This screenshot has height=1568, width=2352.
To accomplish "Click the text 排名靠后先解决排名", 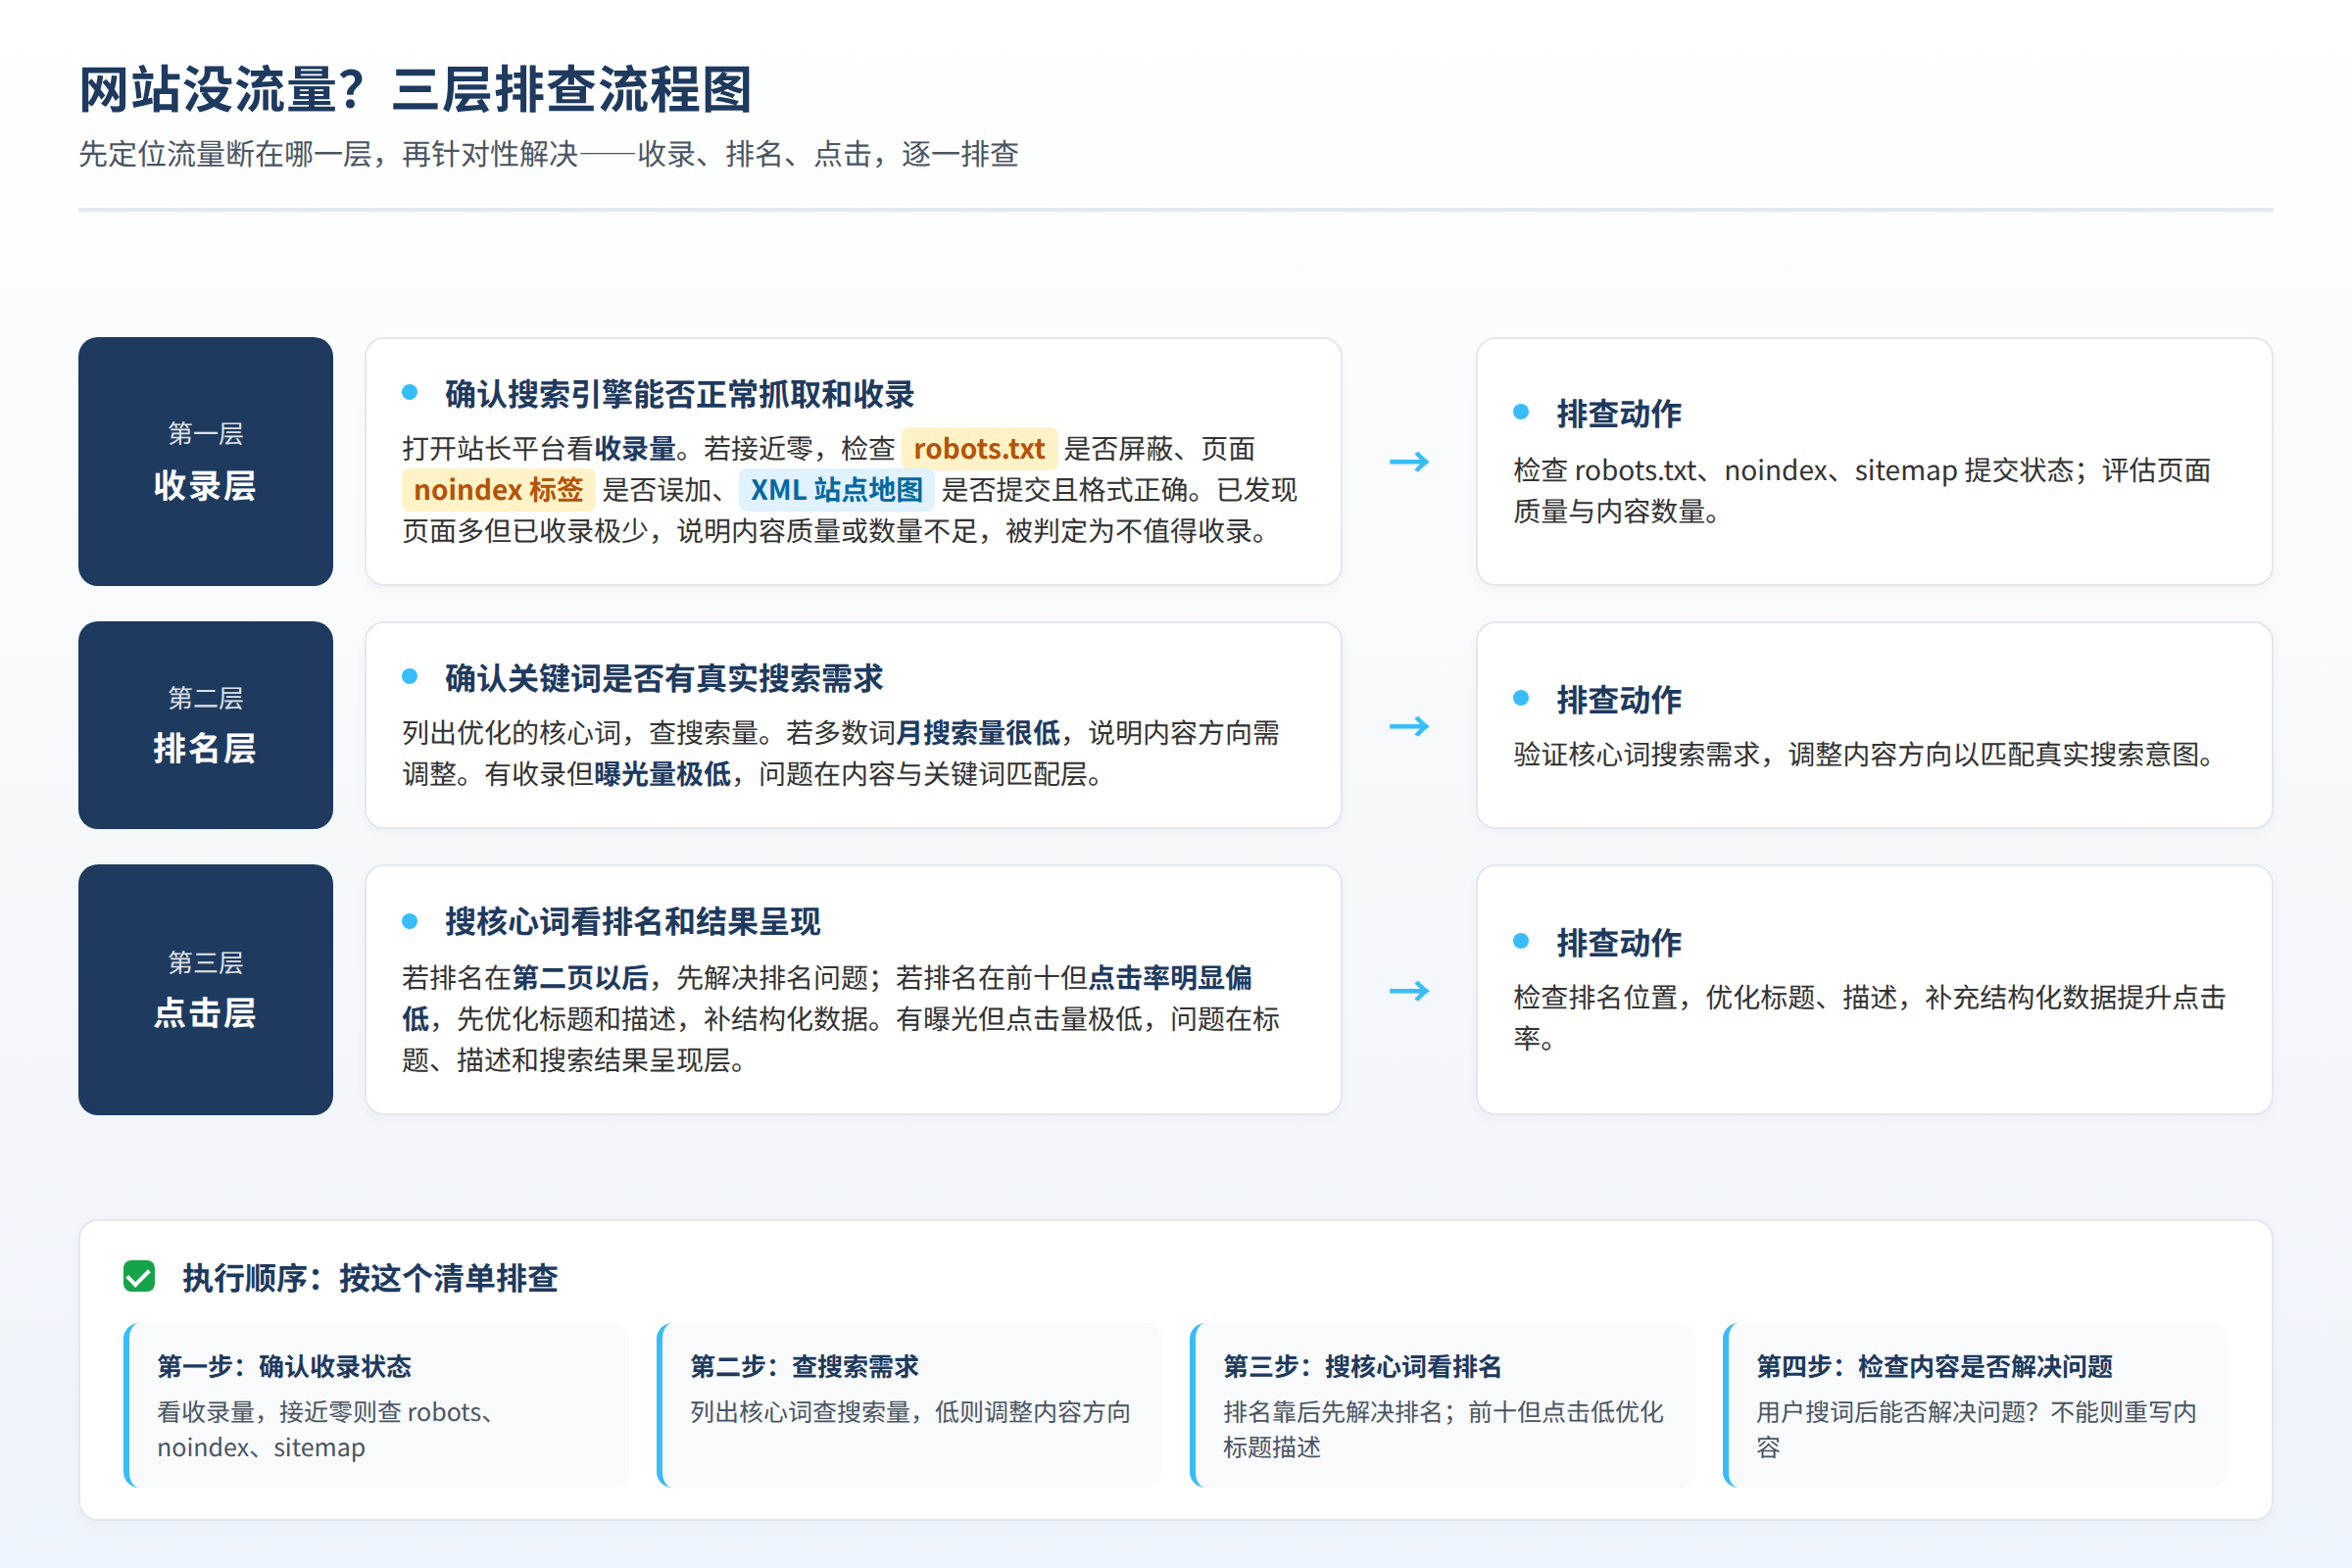I will pos(1333,1412).
